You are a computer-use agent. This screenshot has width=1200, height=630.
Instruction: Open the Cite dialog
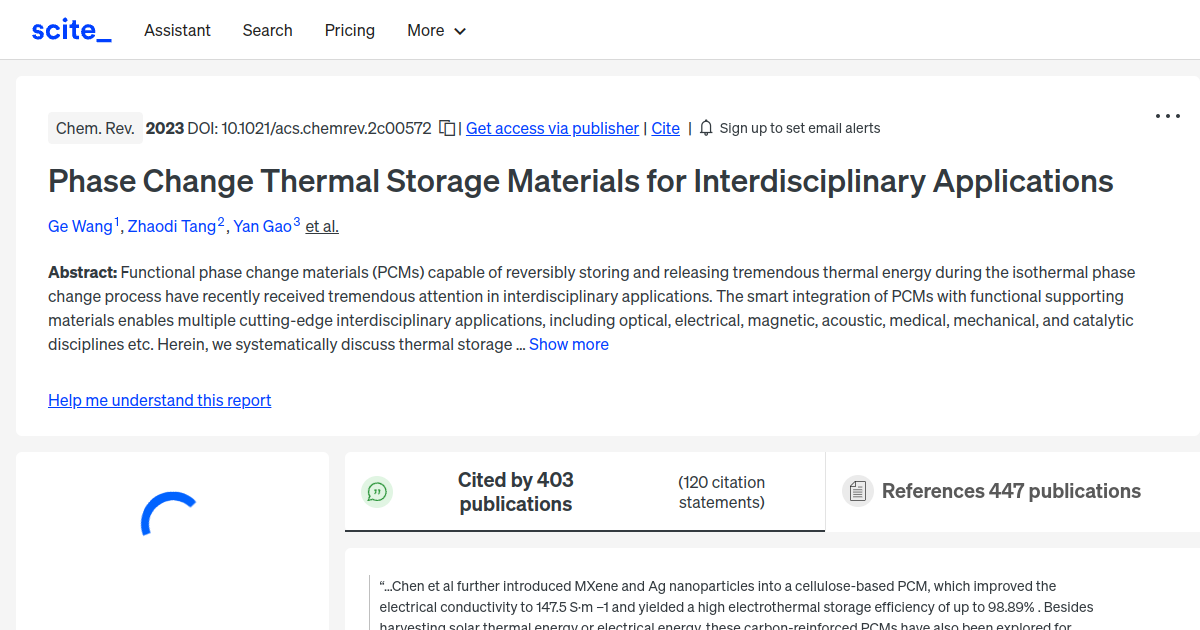coord(665,128)
